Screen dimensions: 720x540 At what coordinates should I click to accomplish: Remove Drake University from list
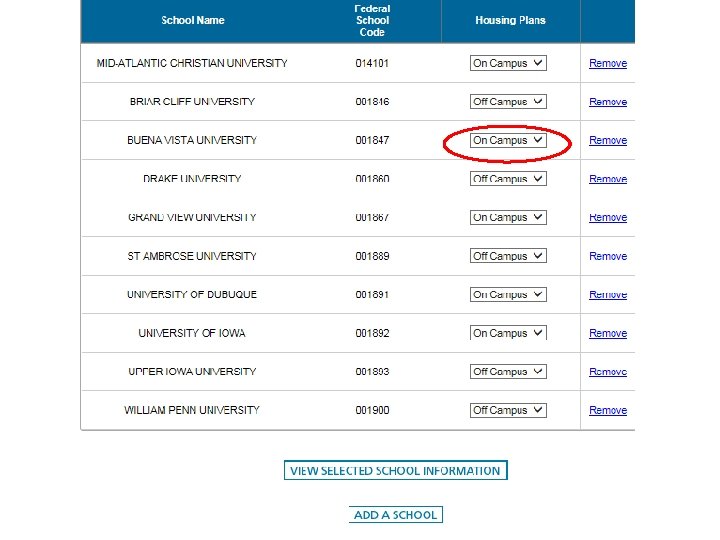point(608,179)
